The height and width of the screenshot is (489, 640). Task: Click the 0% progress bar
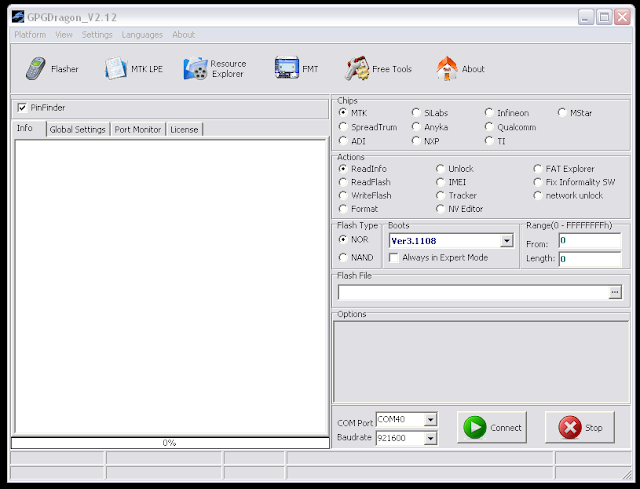(x=170, y=443)
